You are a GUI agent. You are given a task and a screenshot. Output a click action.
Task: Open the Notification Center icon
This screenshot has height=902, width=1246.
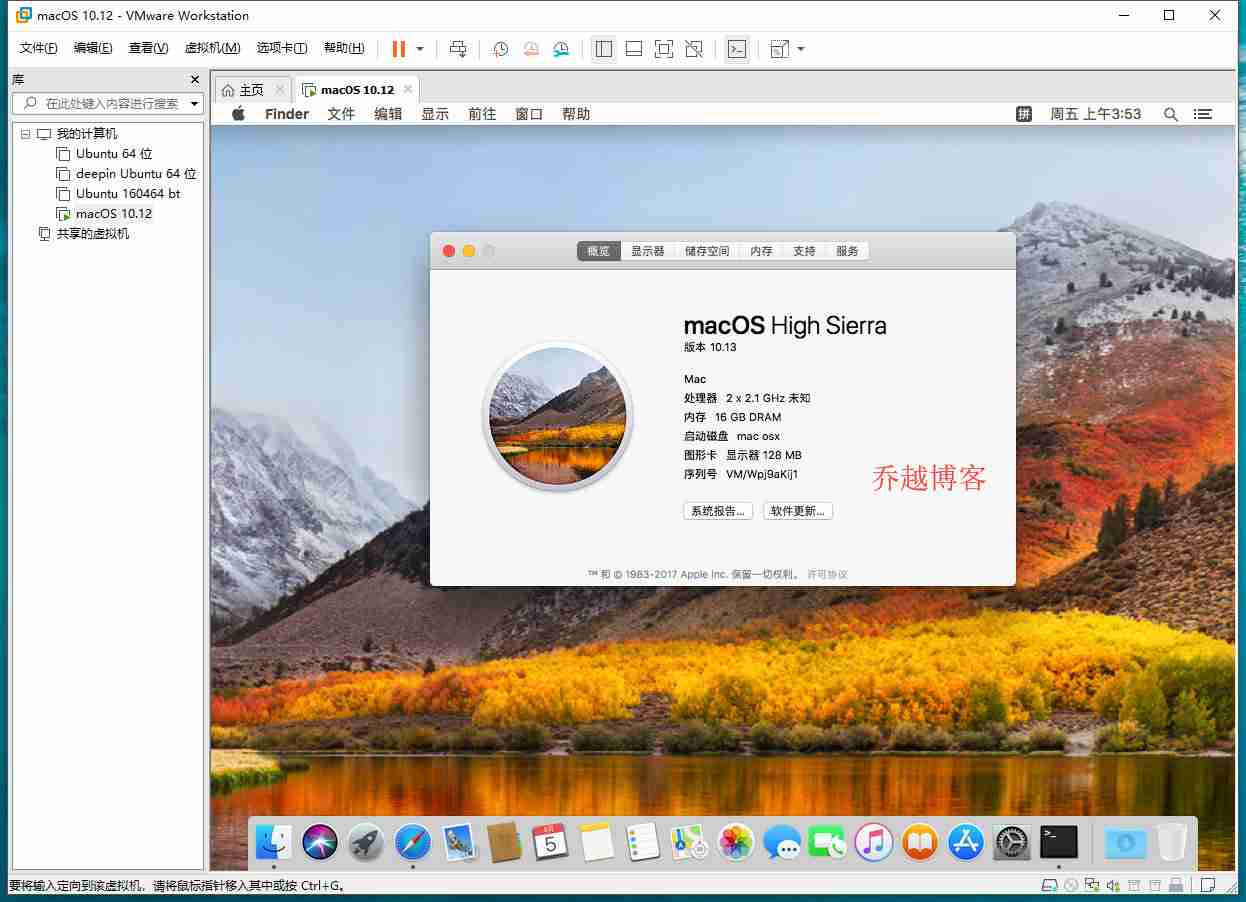click(1203, 114)
